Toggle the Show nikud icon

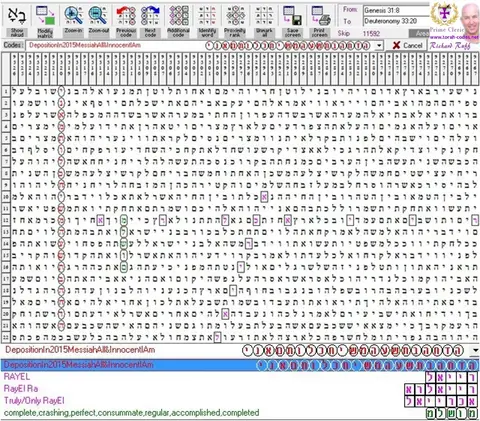click(x=17, y=16)
